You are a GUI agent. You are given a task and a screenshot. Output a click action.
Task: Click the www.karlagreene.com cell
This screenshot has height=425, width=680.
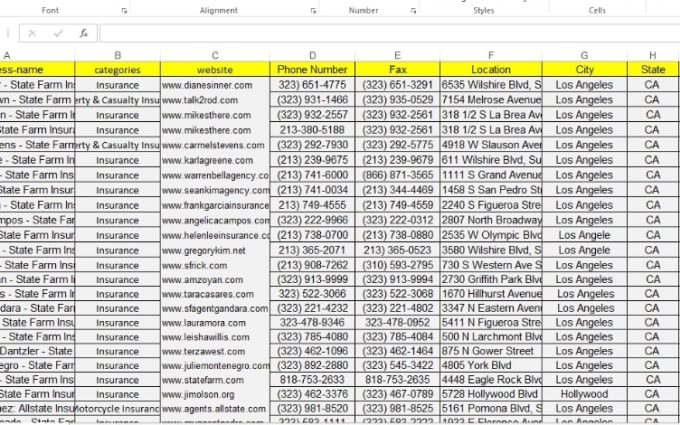click(x=215, y=160)
